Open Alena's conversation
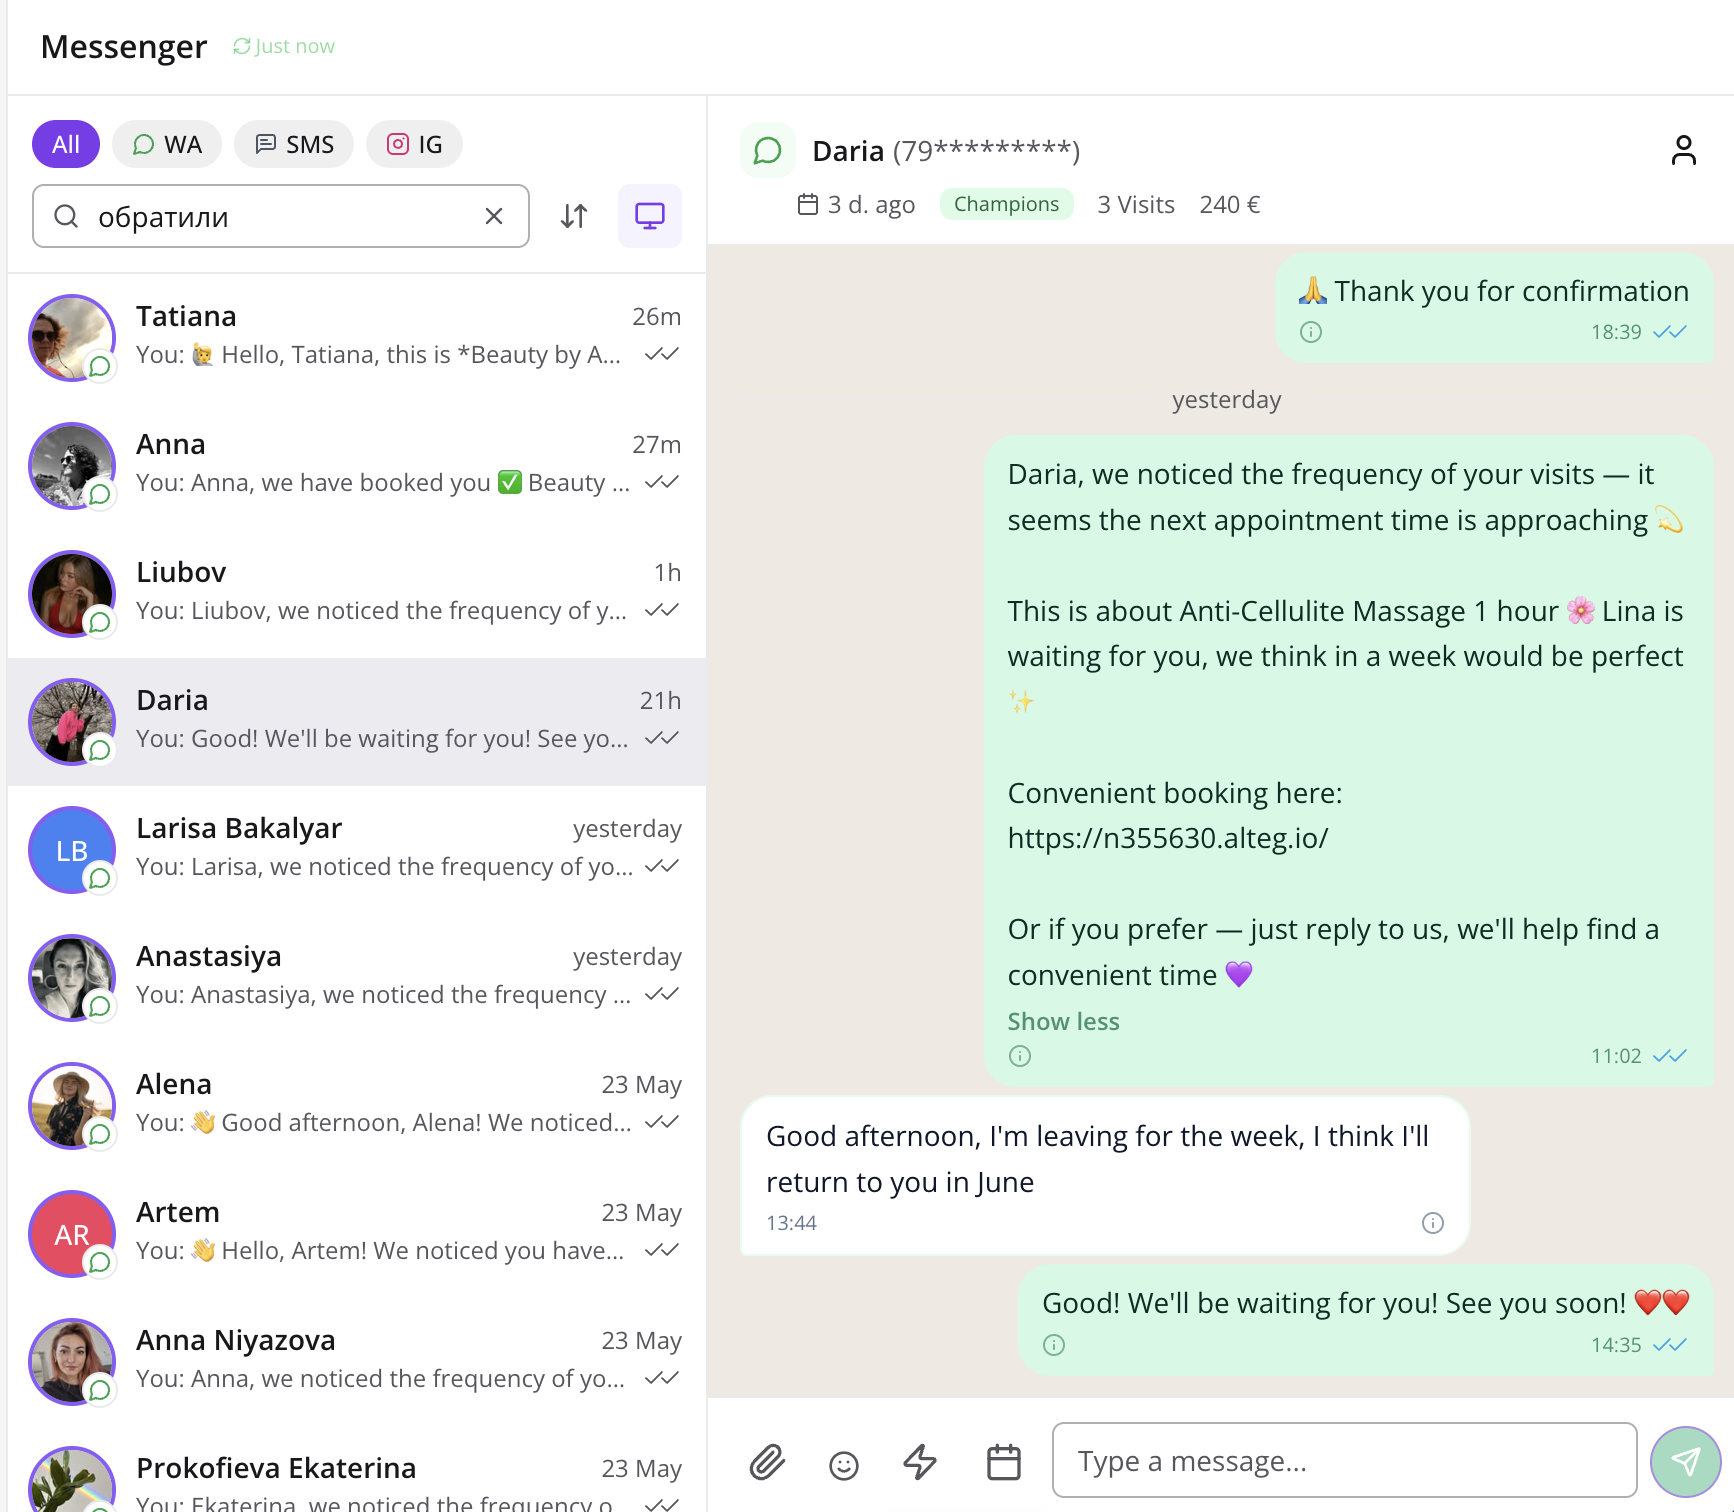Viewport: 1734px width, 1512px height. [357, 1106]
